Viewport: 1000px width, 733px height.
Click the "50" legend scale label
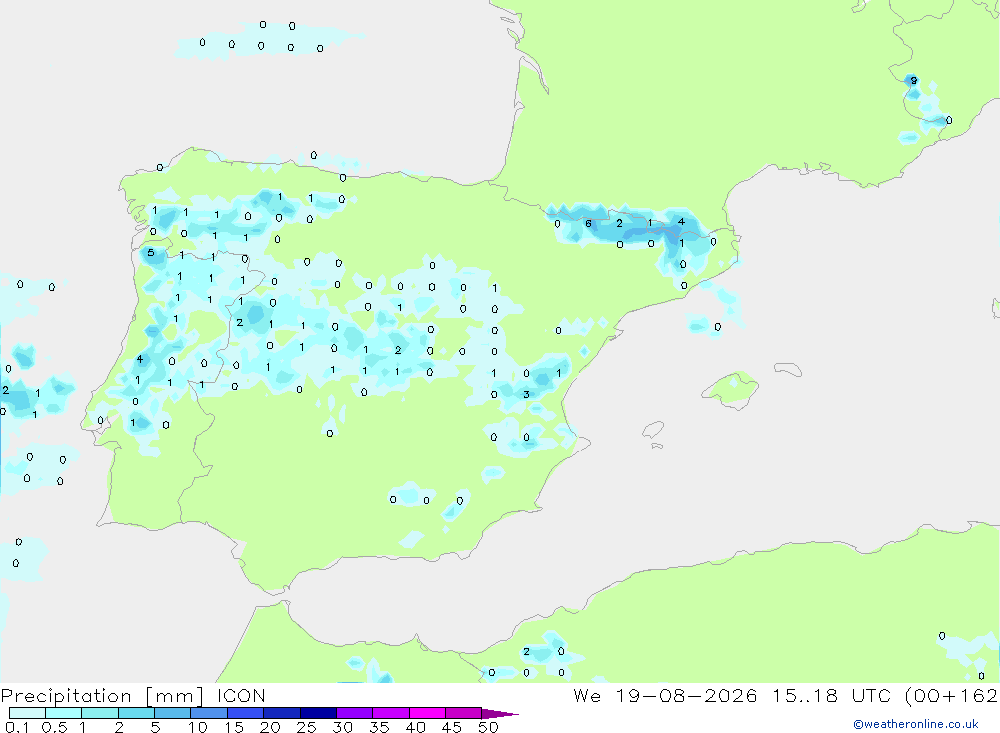click(488, 727)
